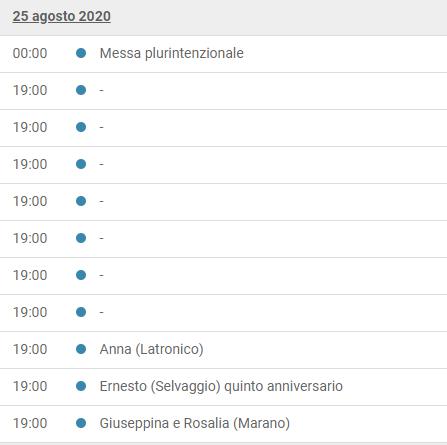Click 19:00 time in row directly below Messa plurintenzionale
This screenshot has height=445, width=447.
click(30, 90)
